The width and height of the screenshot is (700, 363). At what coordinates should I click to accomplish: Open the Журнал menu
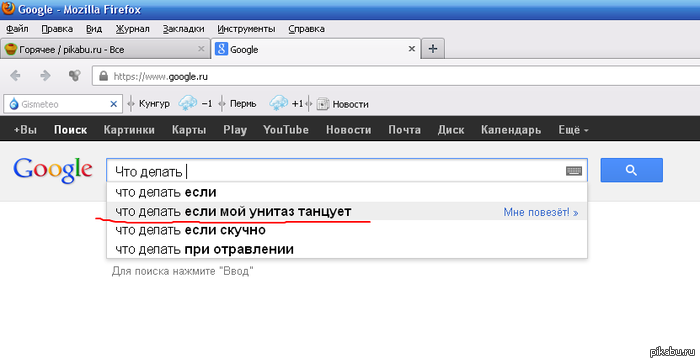click(x=132, y=29)
